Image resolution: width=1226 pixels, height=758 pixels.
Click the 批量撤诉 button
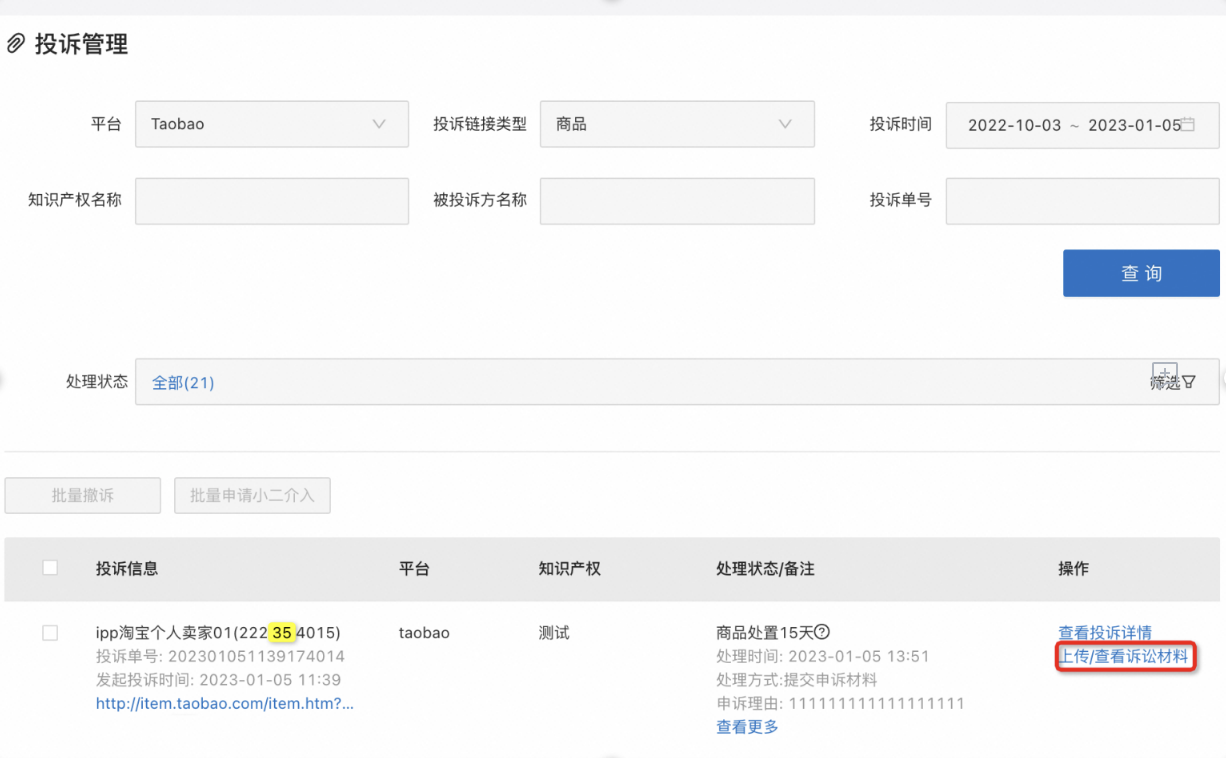click(83, 495)
